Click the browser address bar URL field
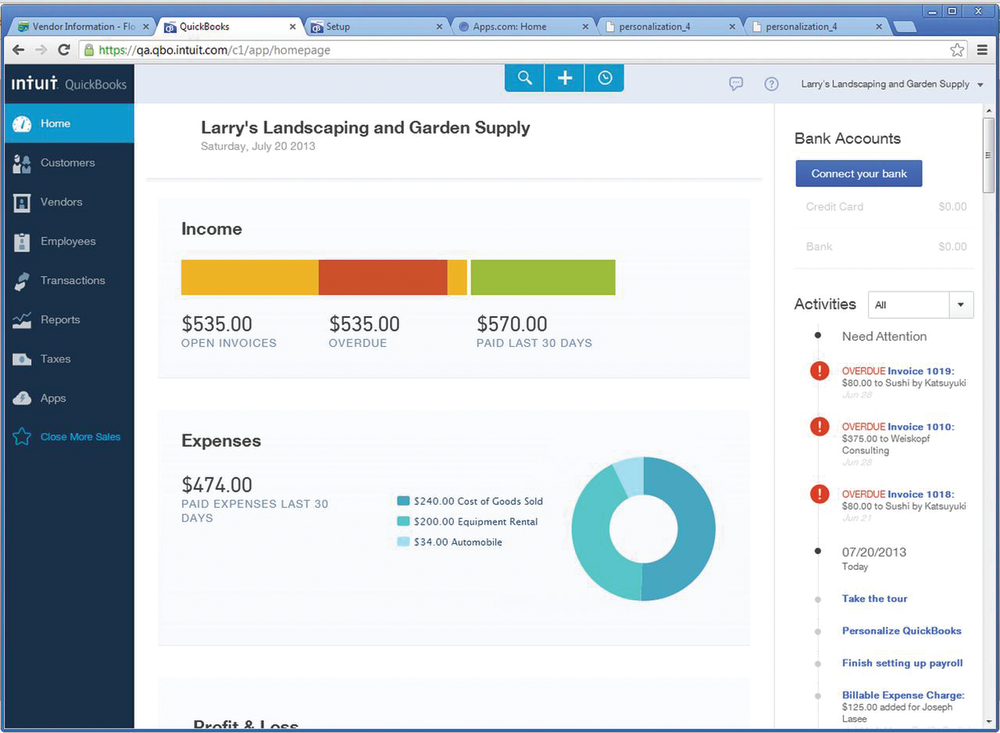Viewport: 1000px width, 733px height. [x=500, y=50]
